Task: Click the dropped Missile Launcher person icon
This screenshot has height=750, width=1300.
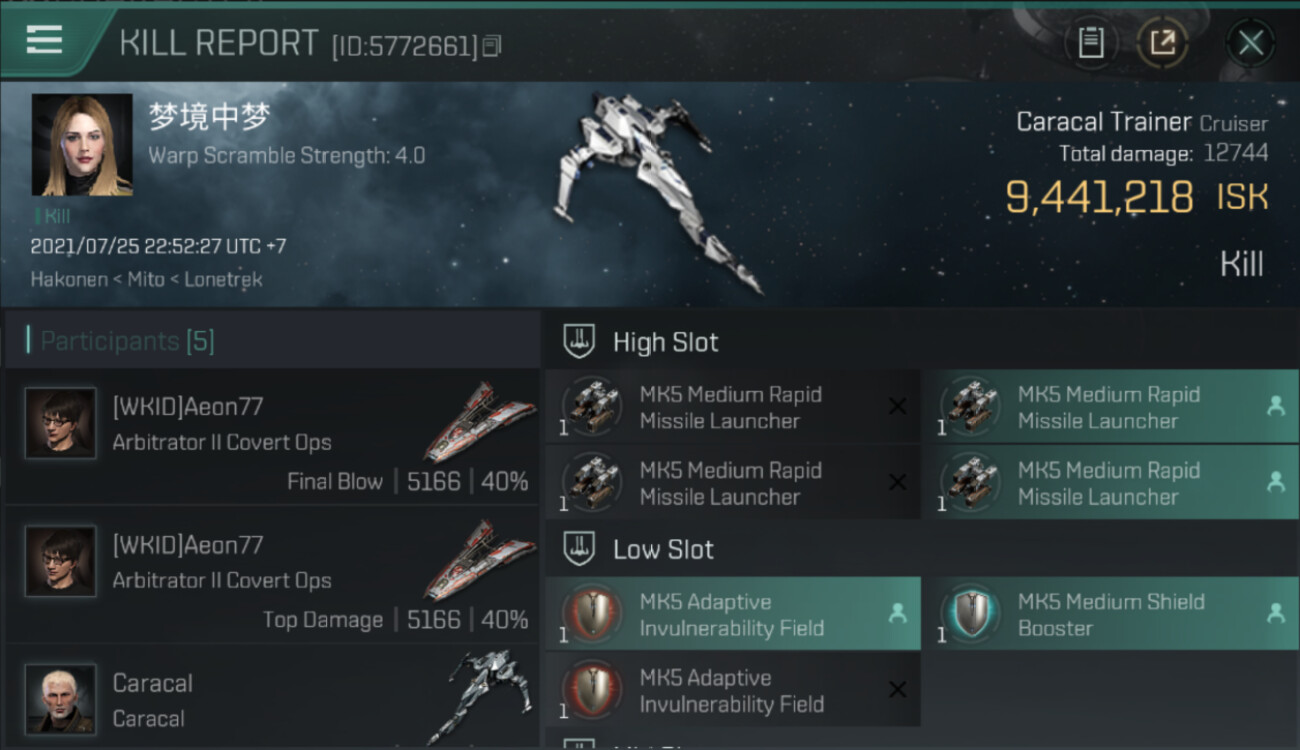Action: (x=1275, y=406)
